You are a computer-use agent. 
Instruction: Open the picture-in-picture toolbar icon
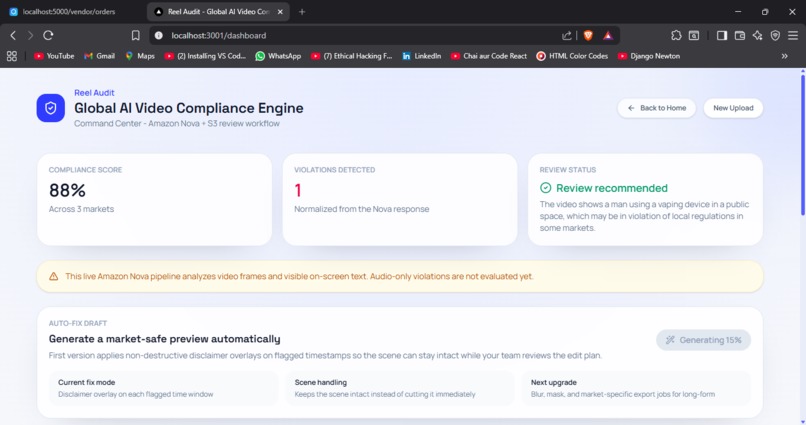[x=694, y=35]
